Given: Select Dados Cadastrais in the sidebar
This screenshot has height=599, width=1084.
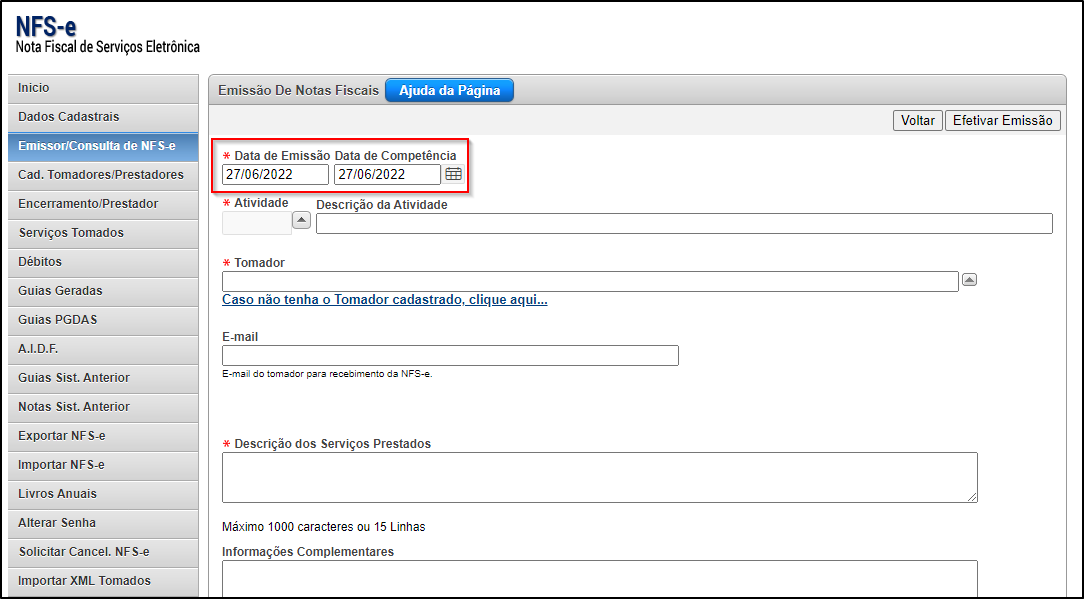Looking at the screenshot, I should (102, 117).
